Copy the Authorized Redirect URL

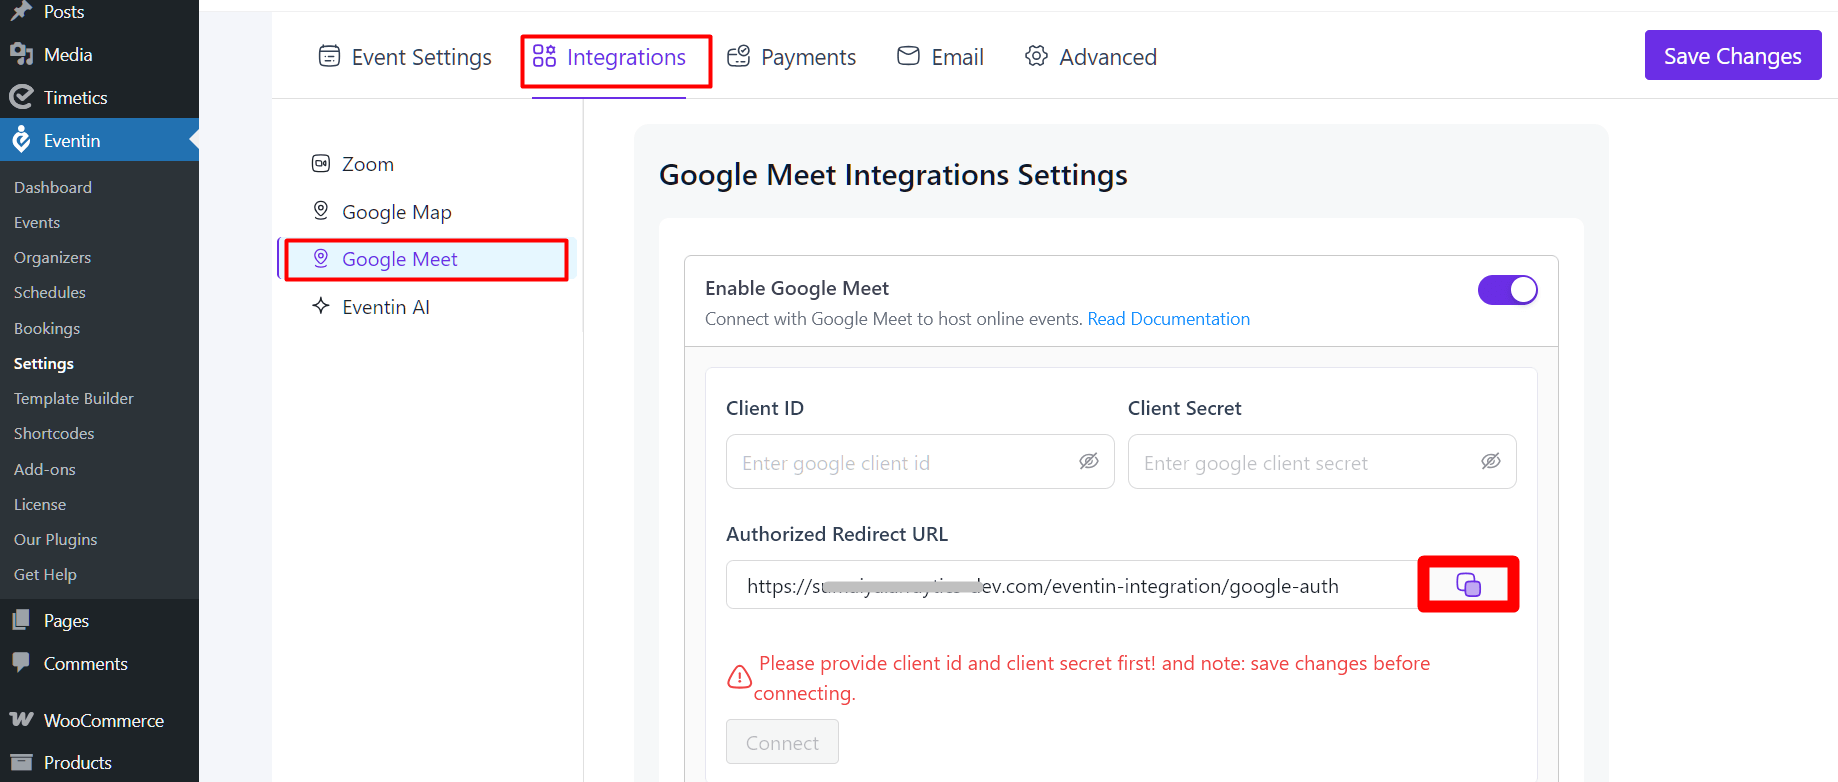pos(1468,585)
